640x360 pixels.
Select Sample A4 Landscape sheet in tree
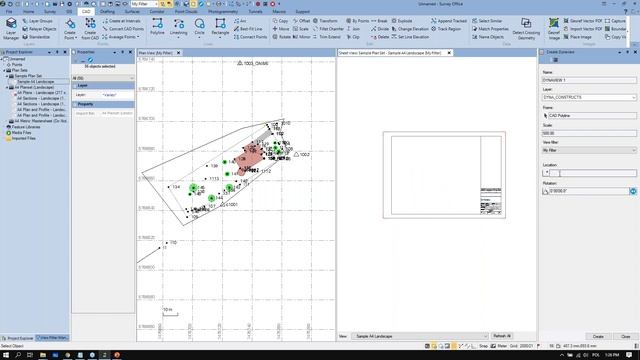click(35, 82)
